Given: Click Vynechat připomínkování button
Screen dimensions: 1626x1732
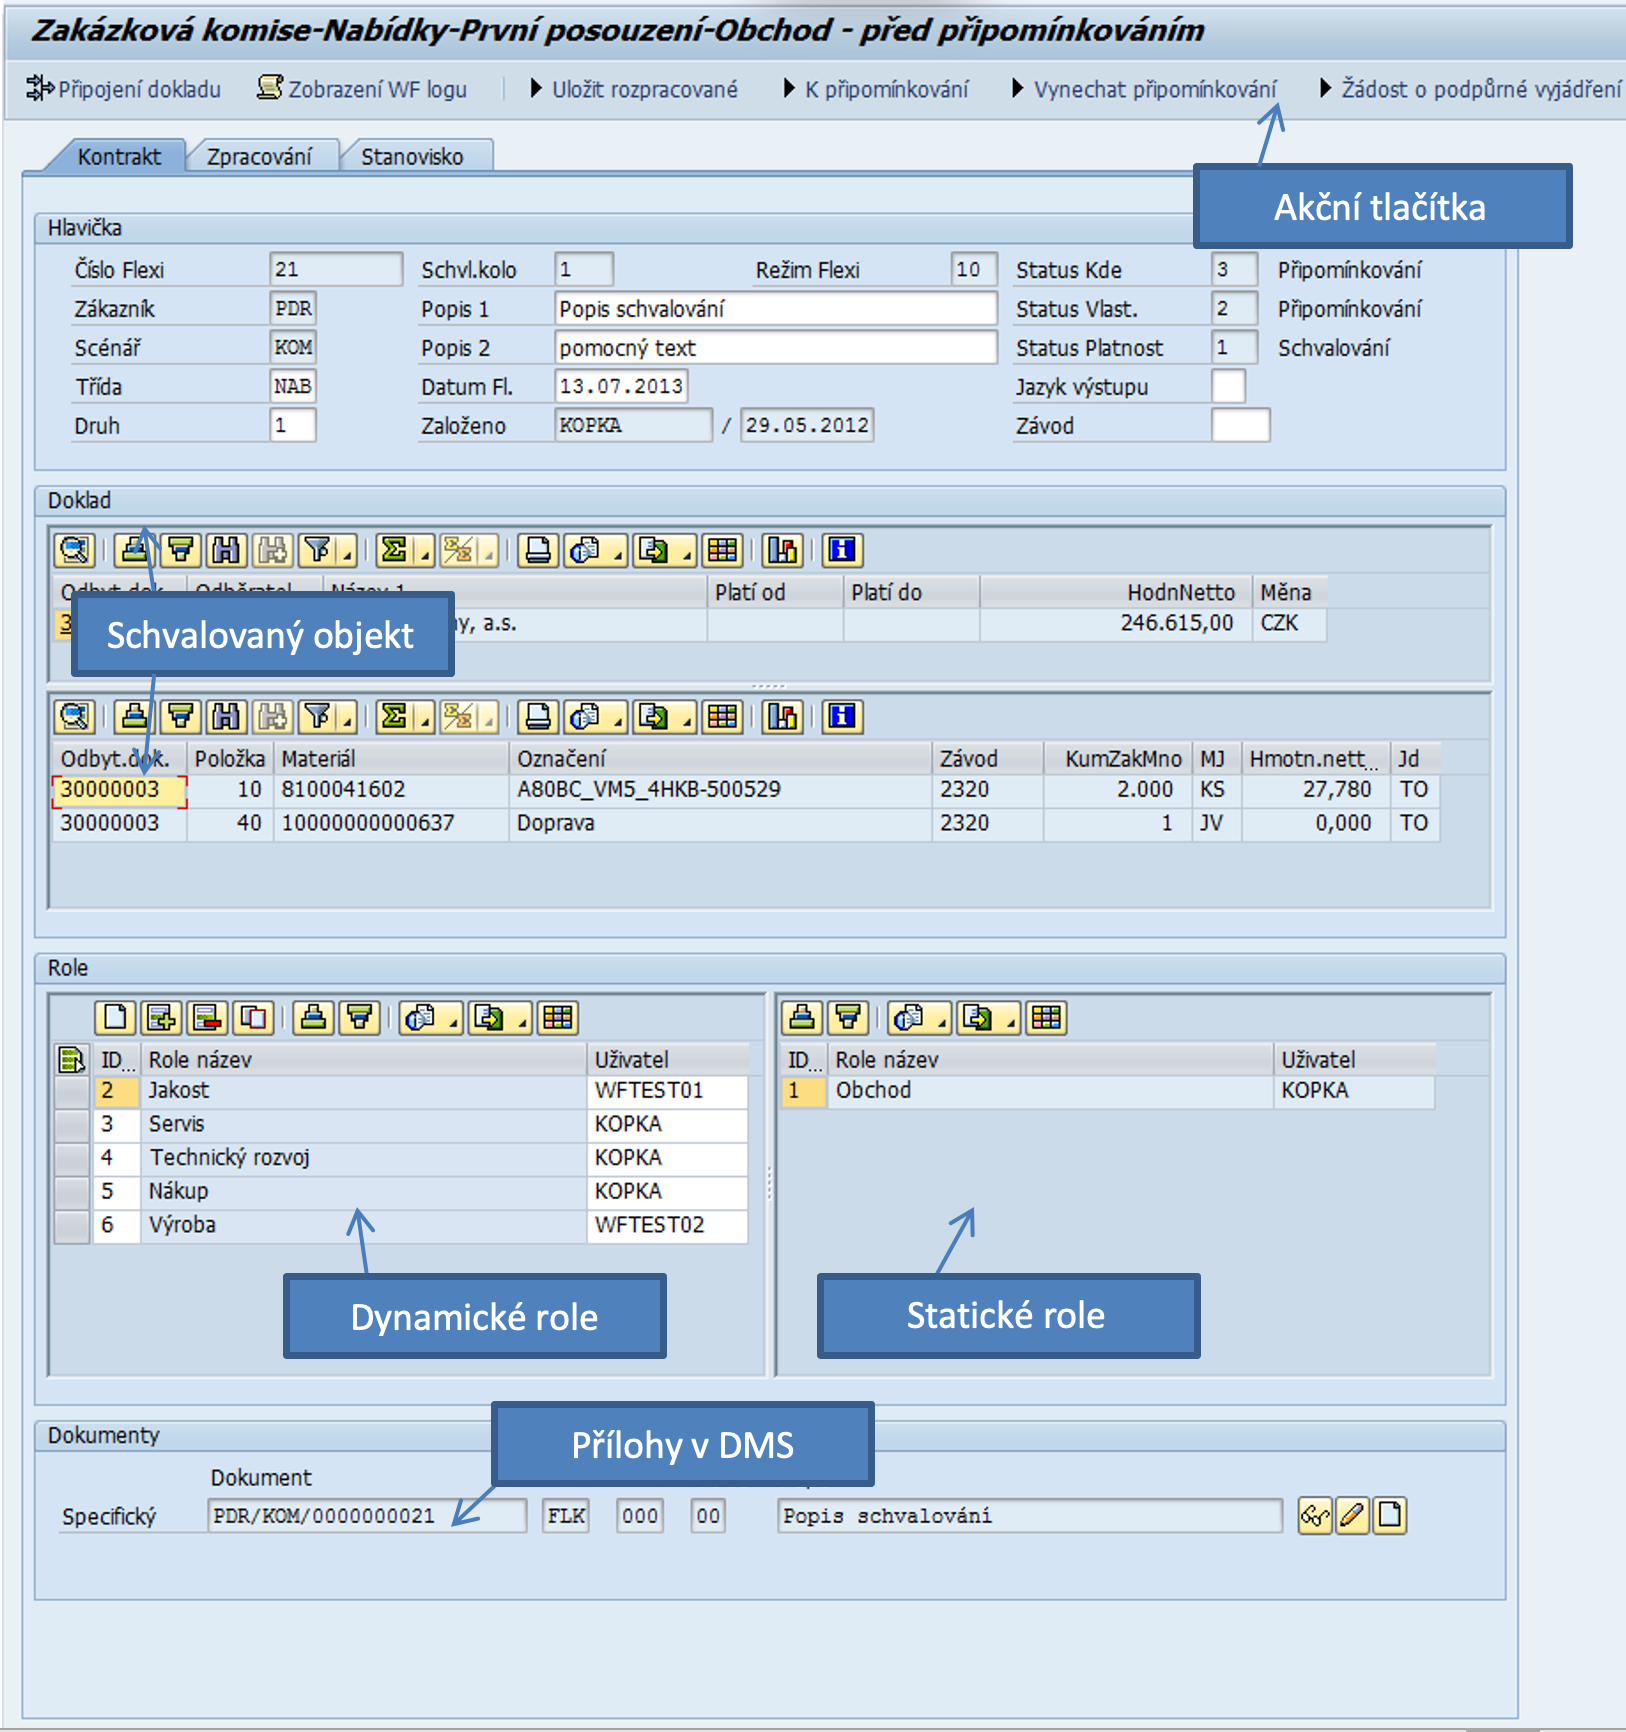Looking at the screenshot, I should [1144, 89].
